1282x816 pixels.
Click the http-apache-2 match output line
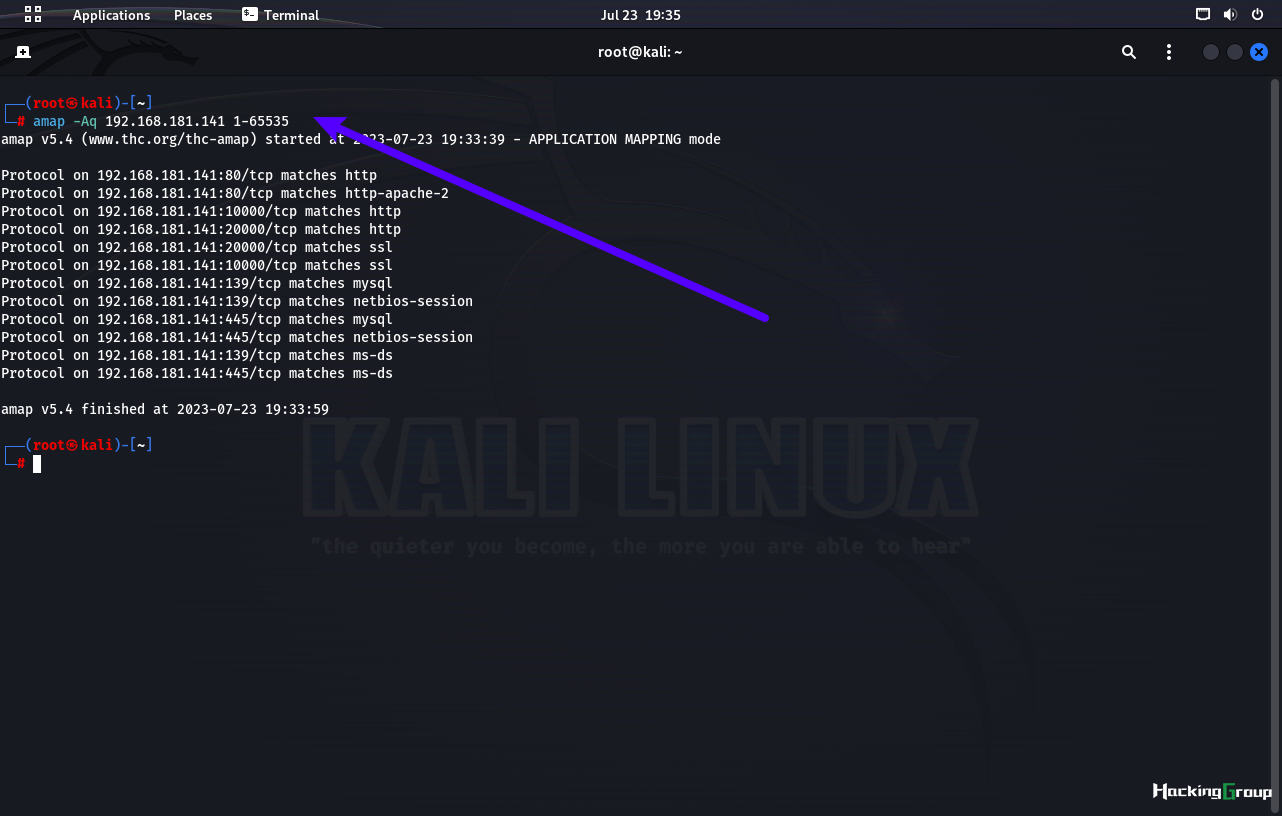pyautogui.click(x=225, y=193)
